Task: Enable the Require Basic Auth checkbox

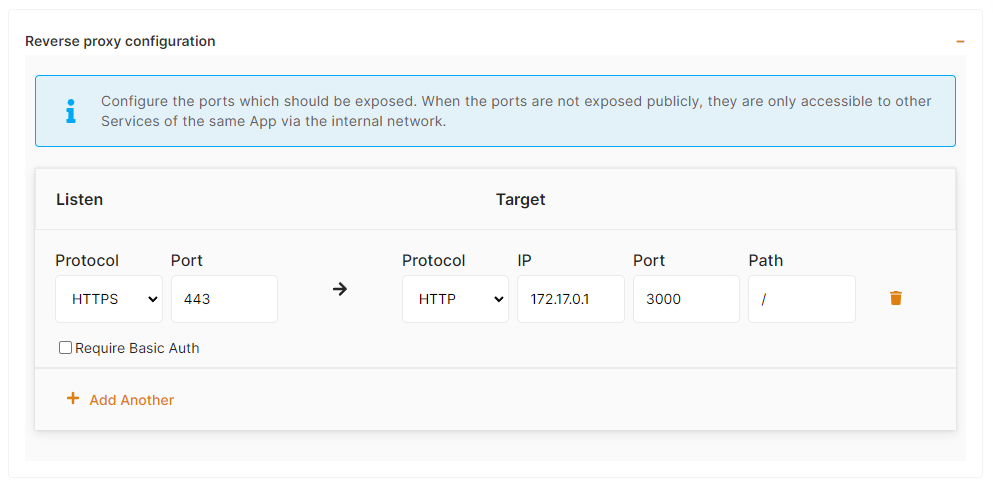Action: click(66, 348)
